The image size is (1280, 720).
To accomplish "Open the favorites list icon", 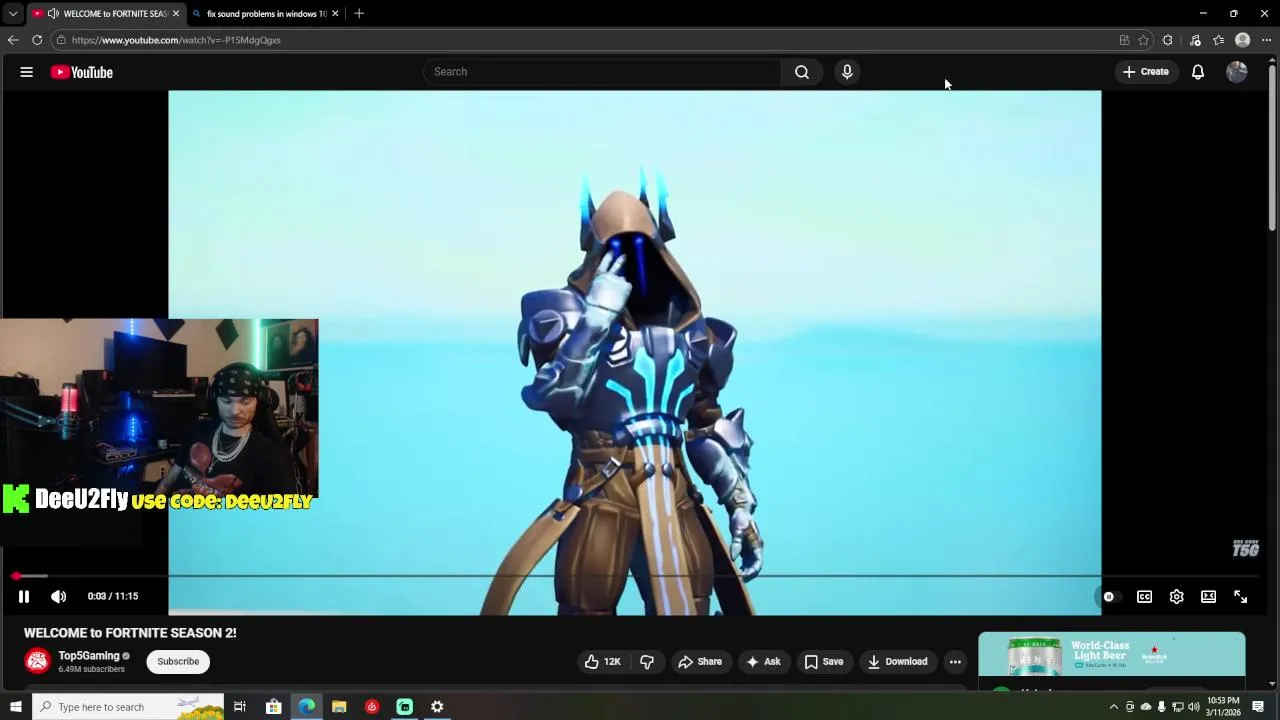I will click(x=1219, y=40).
